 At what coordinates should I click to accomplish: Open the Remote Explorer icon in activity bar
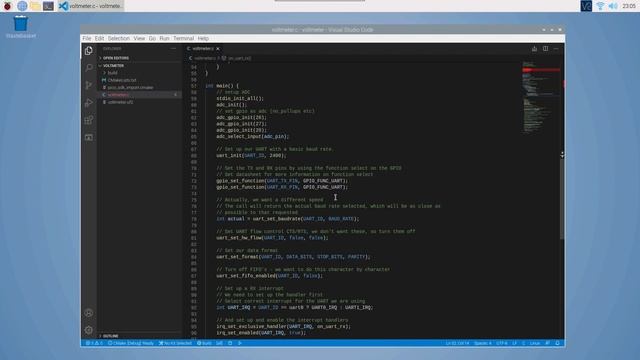coord(89,138)
